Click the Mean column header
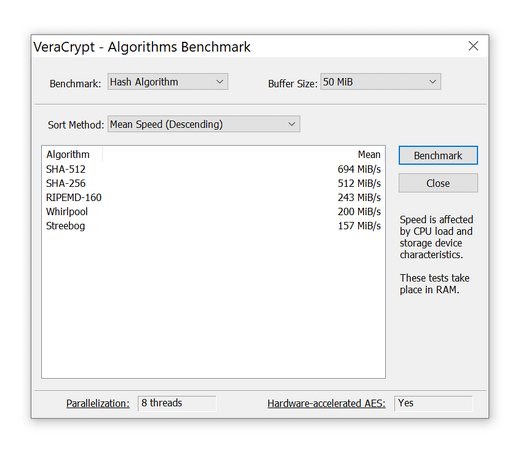 point(243,154)
